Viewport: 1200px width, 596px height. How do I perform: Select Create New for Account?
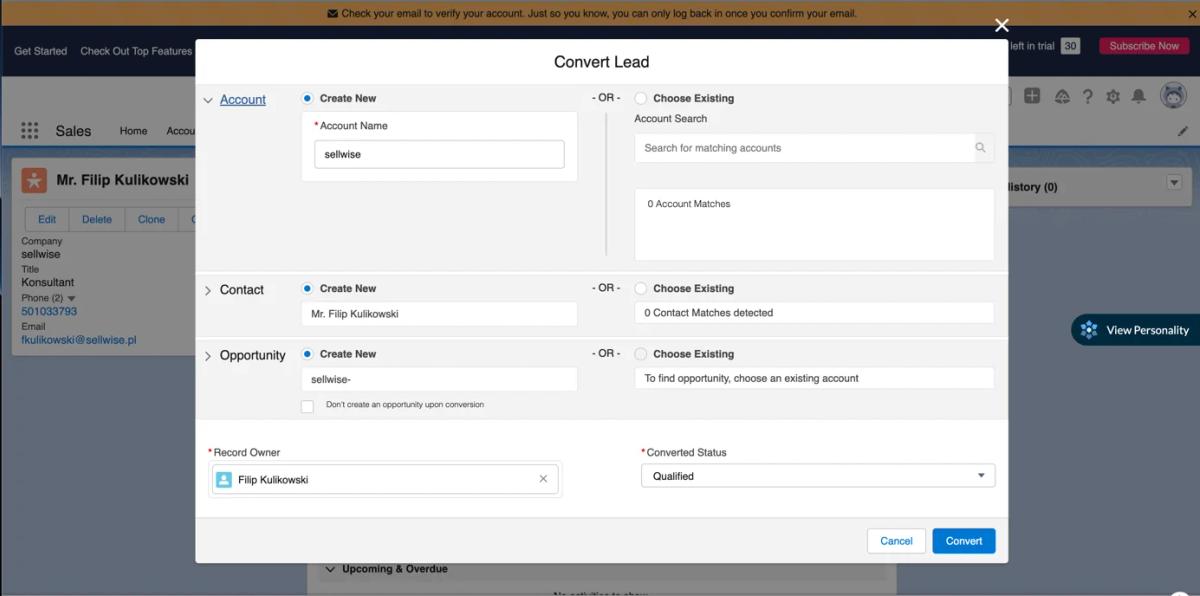307,98
